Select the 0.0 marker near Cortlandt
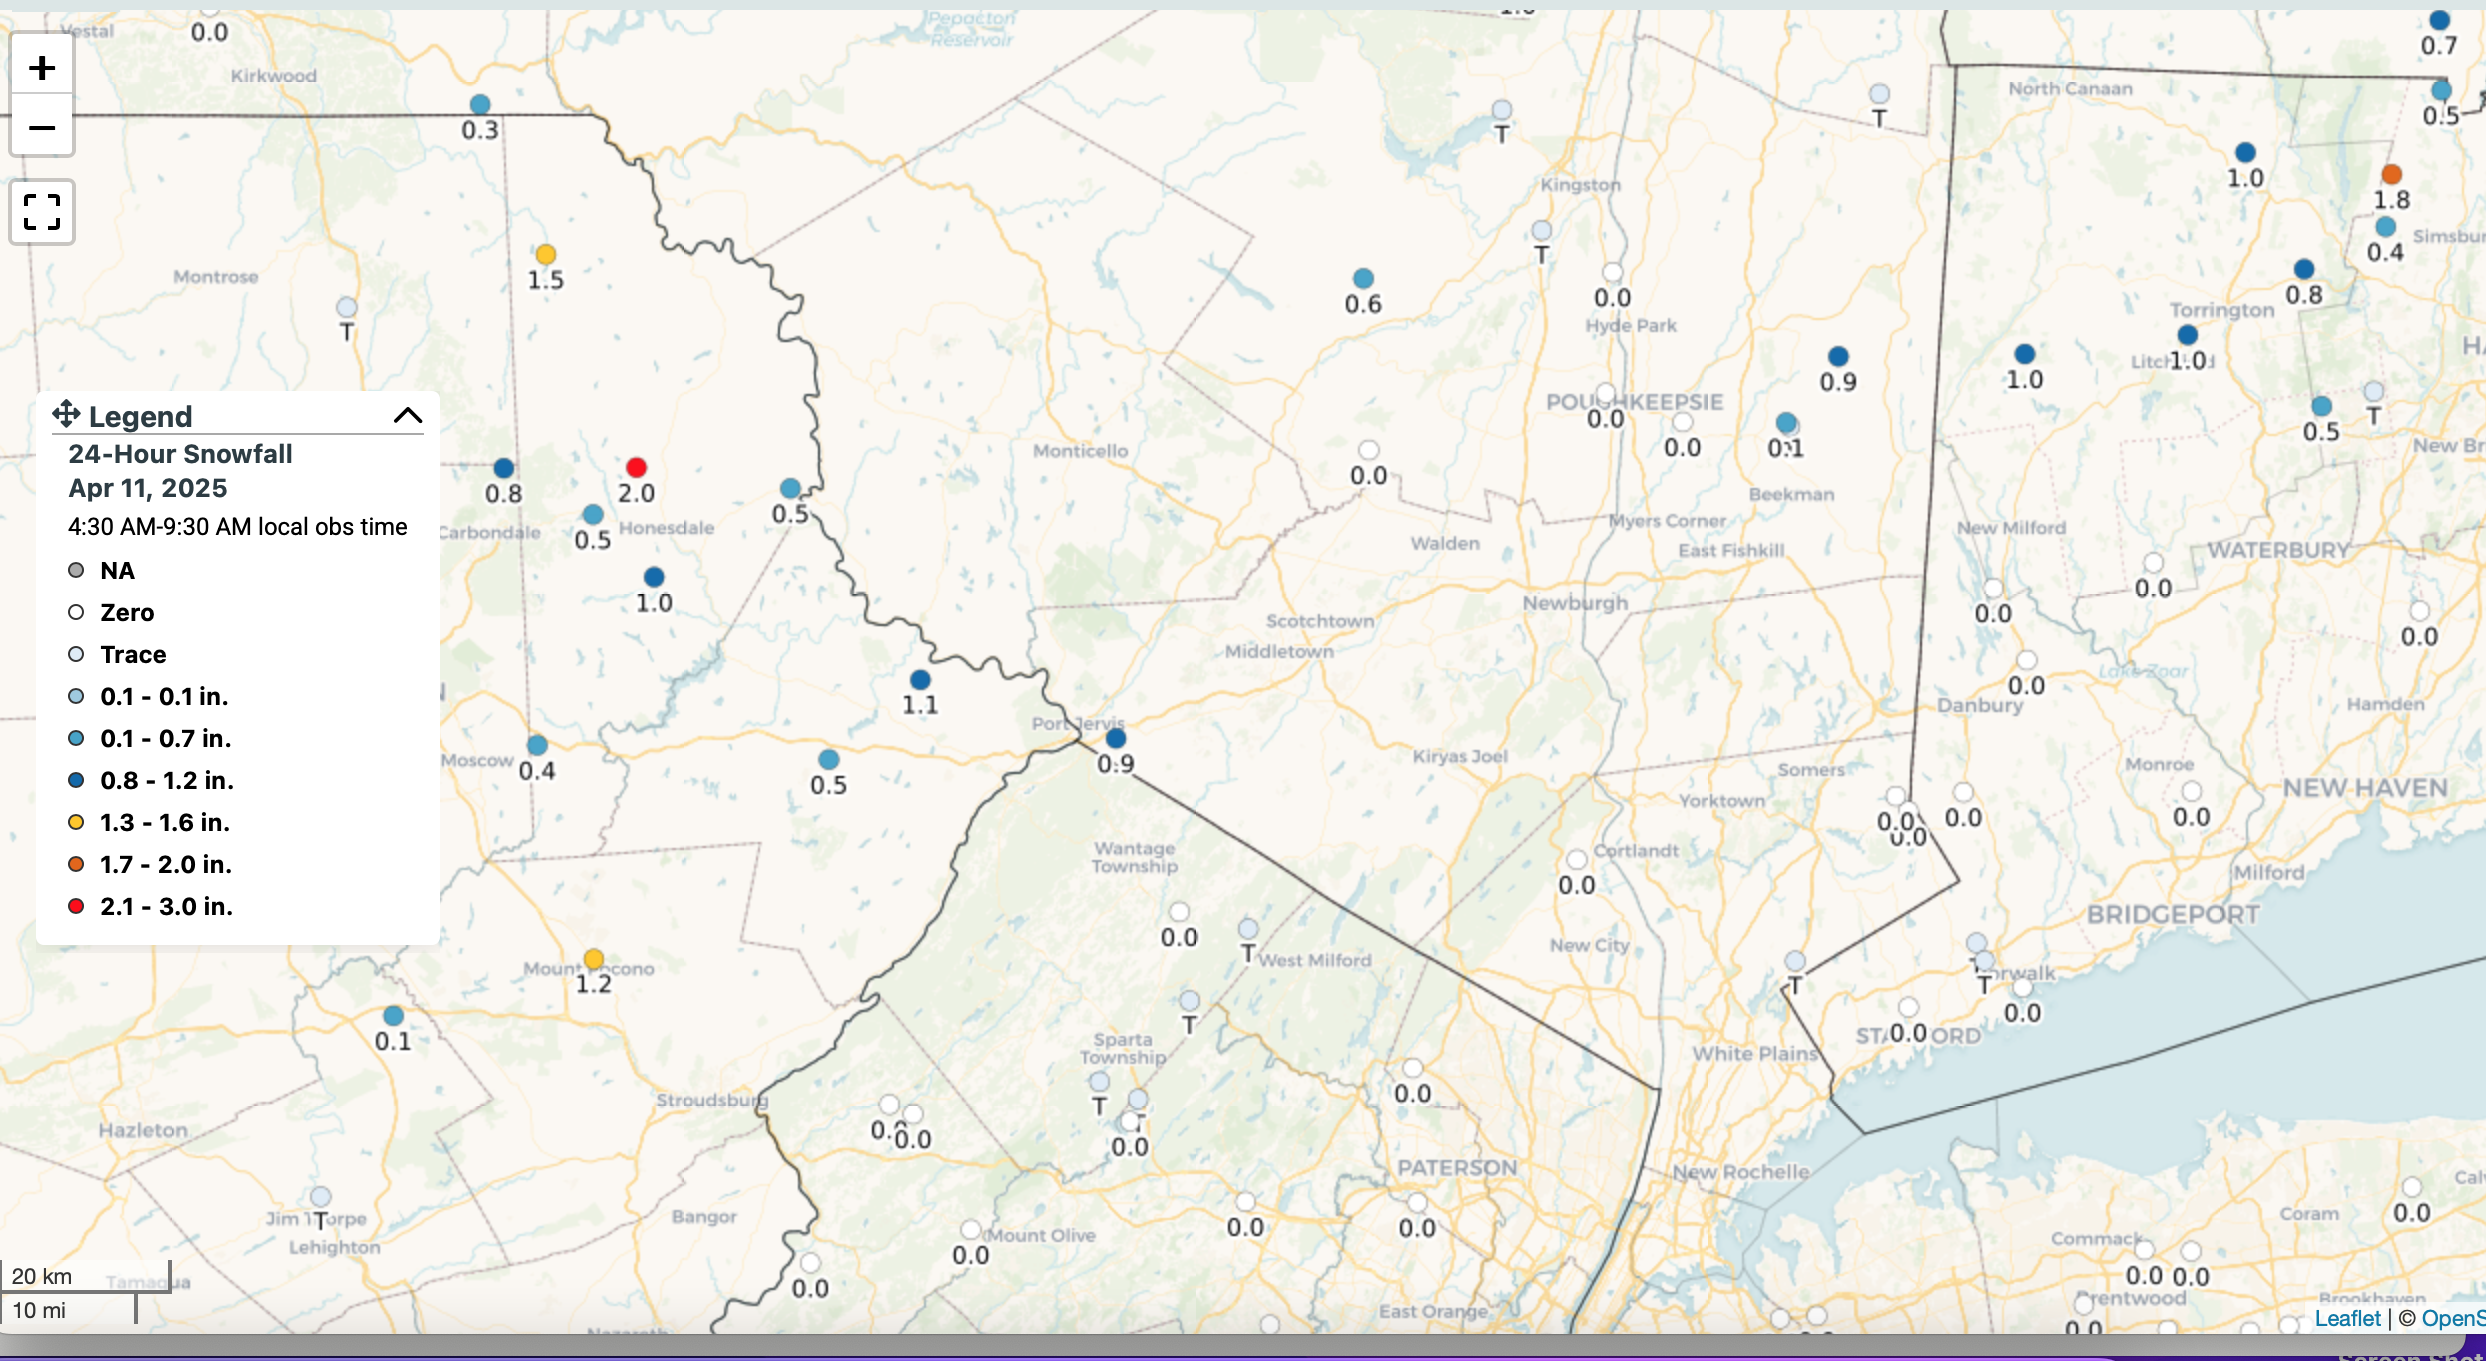Image resolution: width=2486 pixels, height=1361 pixels. point(1577,859)
